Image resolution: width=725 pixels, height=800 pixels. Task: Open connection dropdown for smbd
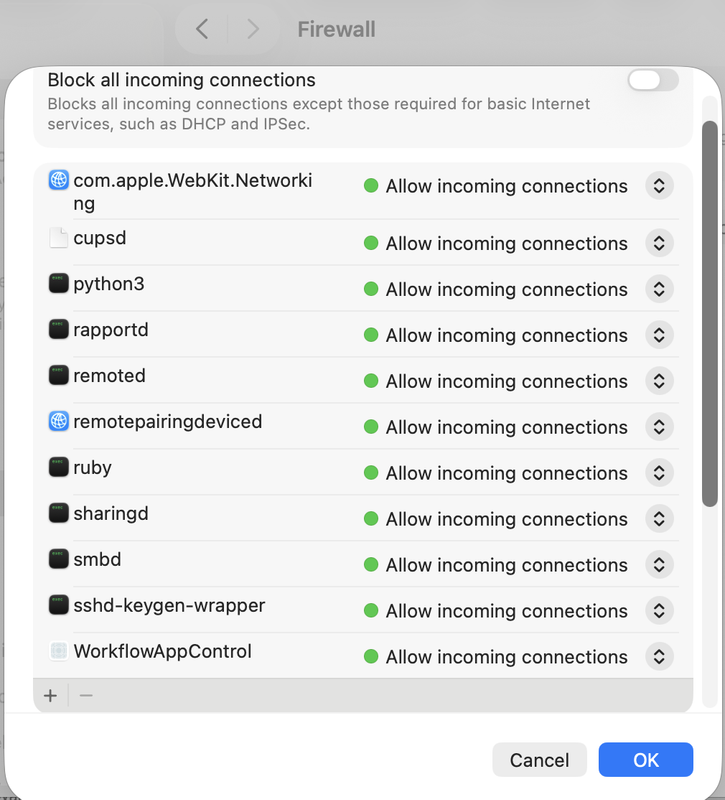point(659,564)
